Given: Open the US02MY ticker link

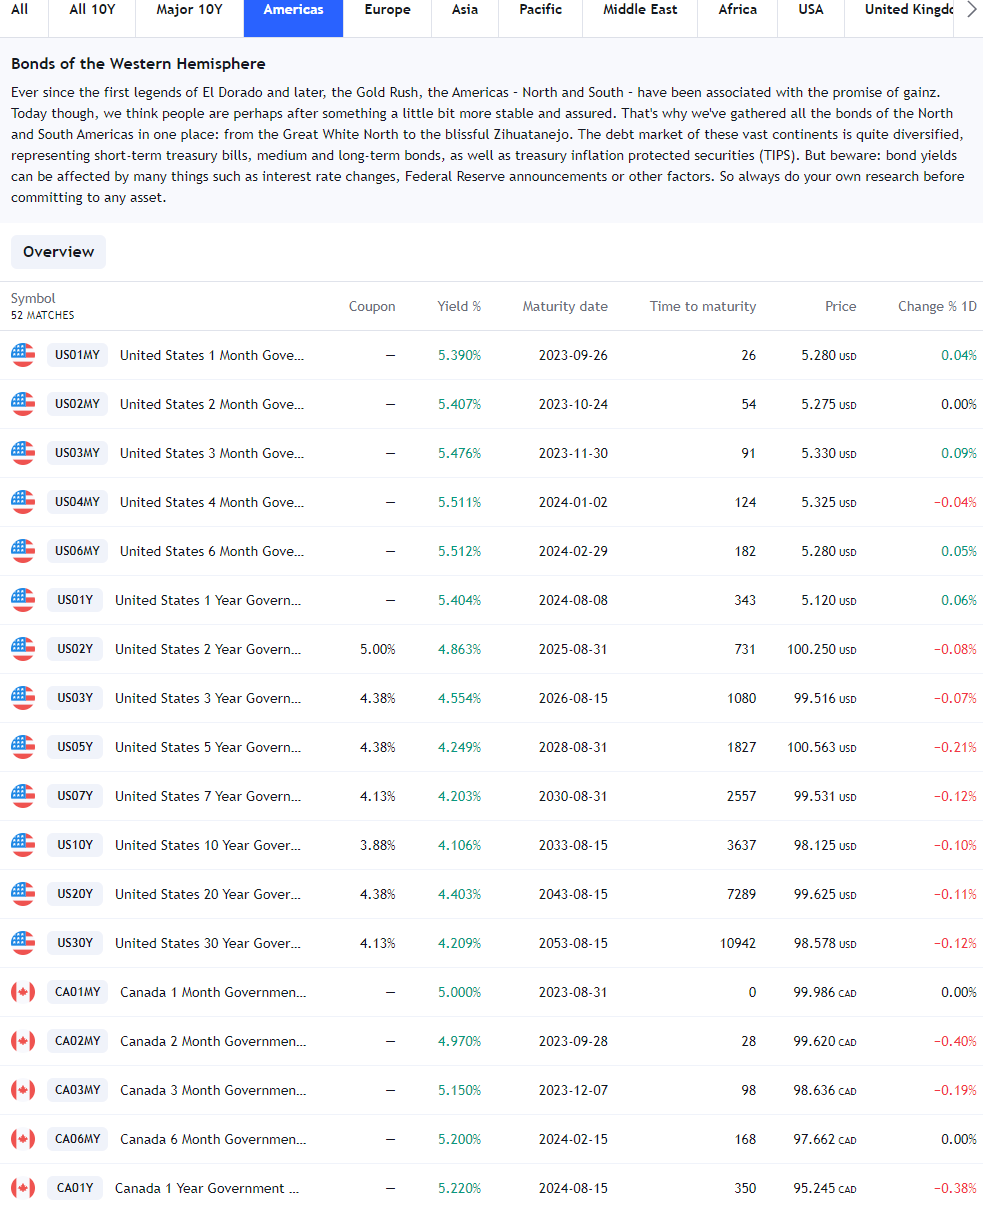Looking at the screenshot, I should click(77, 404).
